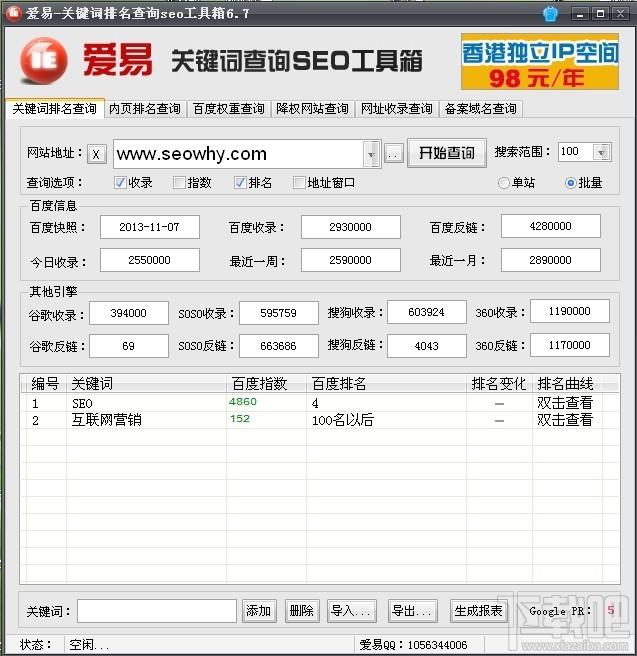The width and height of the screenshot is (637, 656).
Task: Click the blue shirt skin icon in title bar
Action: tap(550, 14)
